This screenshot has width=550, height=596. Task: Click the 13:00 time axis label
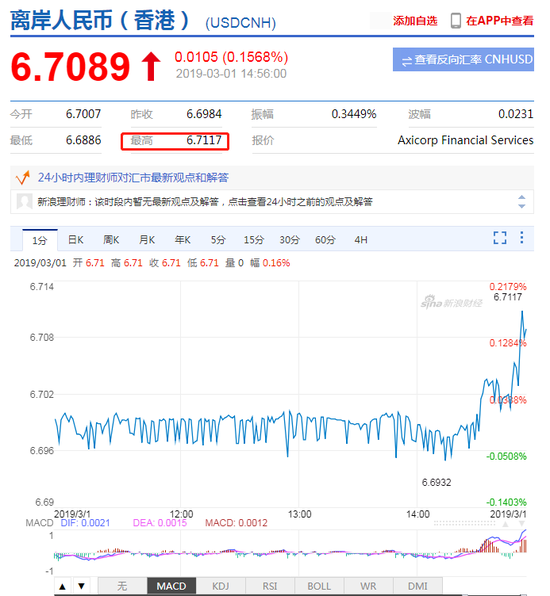click(x=300, y=514)
